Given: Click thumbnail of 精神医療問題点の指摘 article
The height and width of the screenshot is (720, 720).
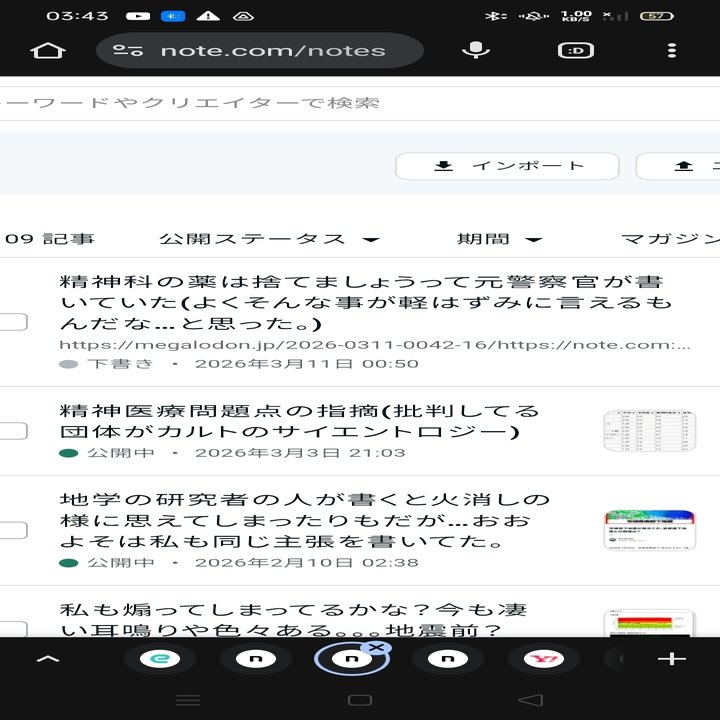Looking at the screenshot, I should [x=649, y=431].
